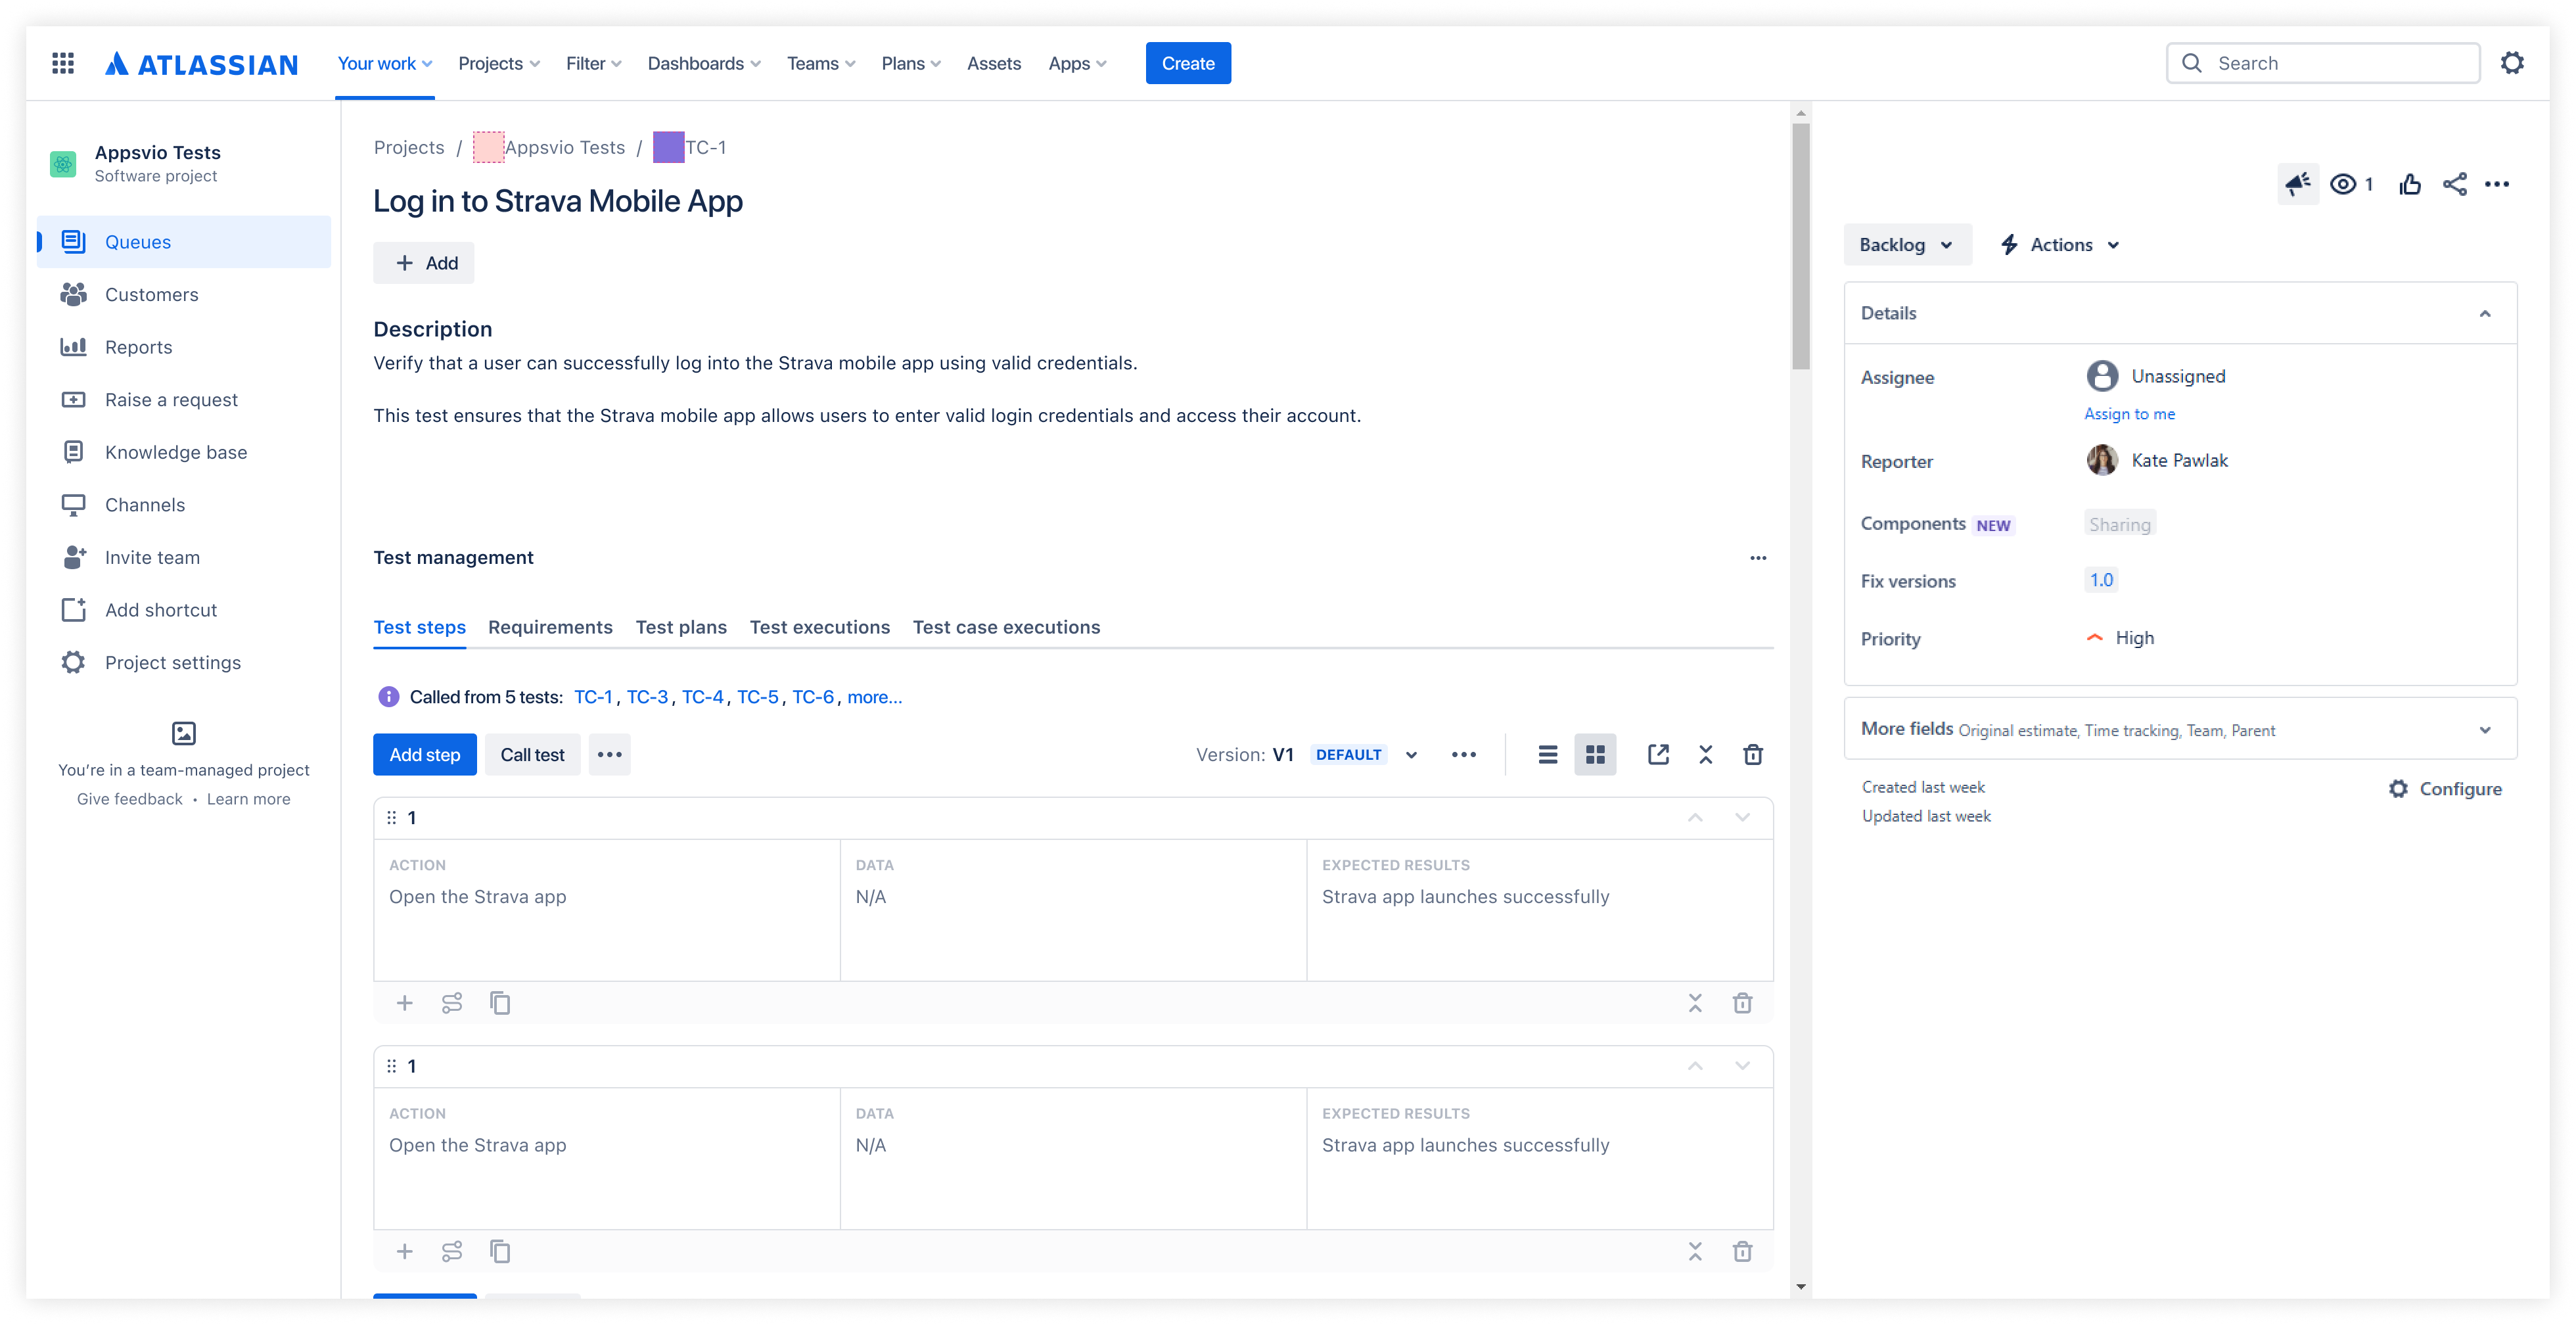The image size is (2576, 1325).
Task: Open the Projects dropdown menu
Action: 499,63
